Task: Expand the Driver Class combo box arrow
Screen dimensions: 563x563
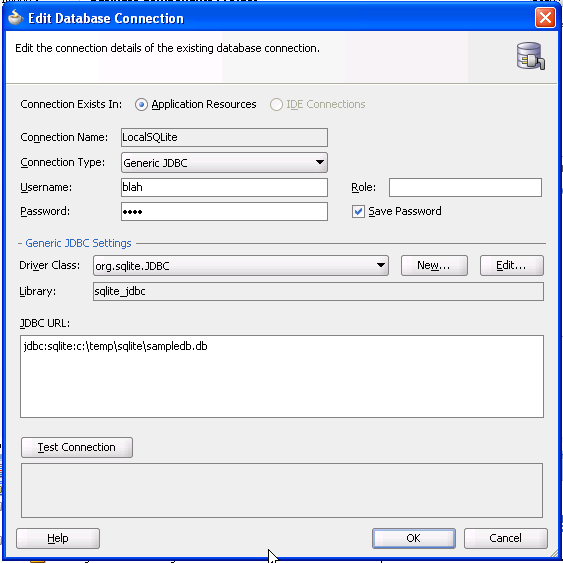Action: point(381,265)
